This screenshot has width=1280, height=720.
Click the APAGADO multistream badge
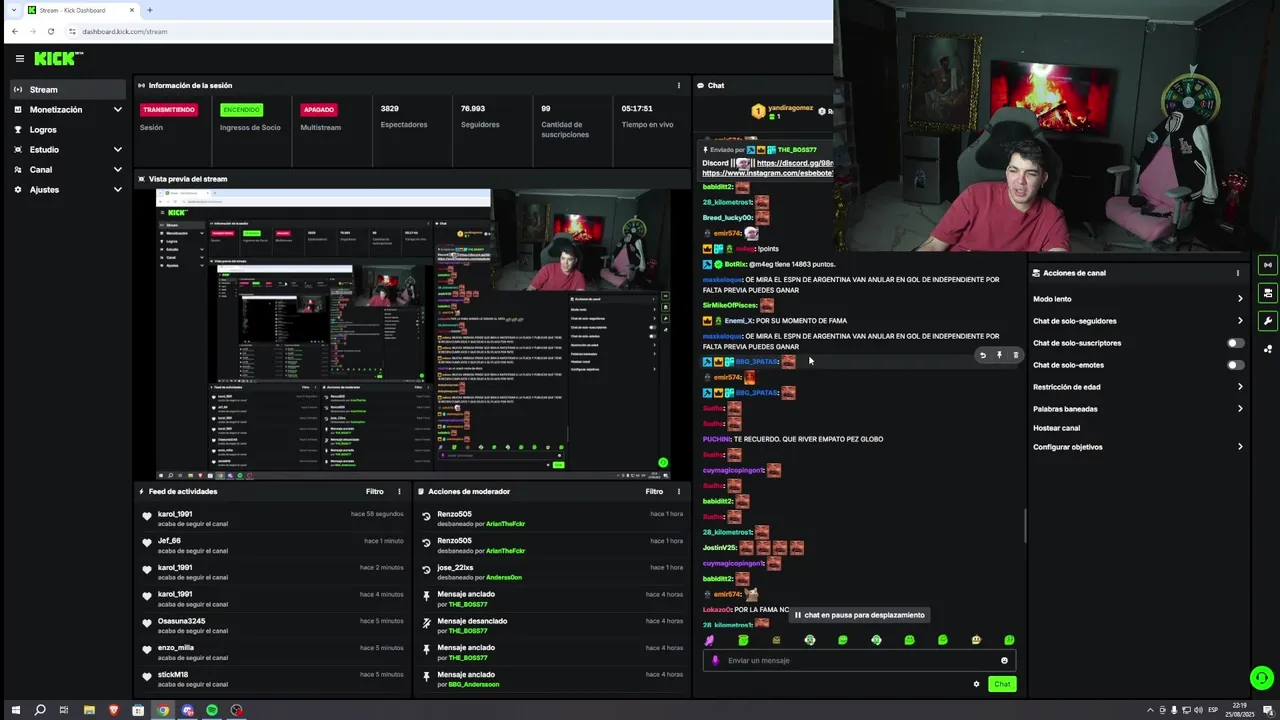(319, 110)
